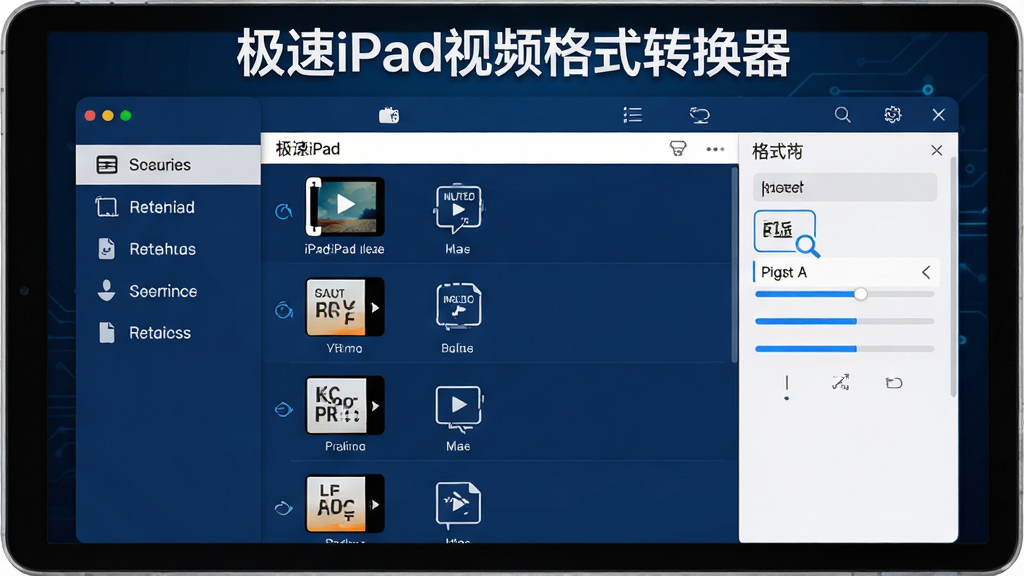
Task: Open the LF AOC video thumbnail
Action: [345, 504]
